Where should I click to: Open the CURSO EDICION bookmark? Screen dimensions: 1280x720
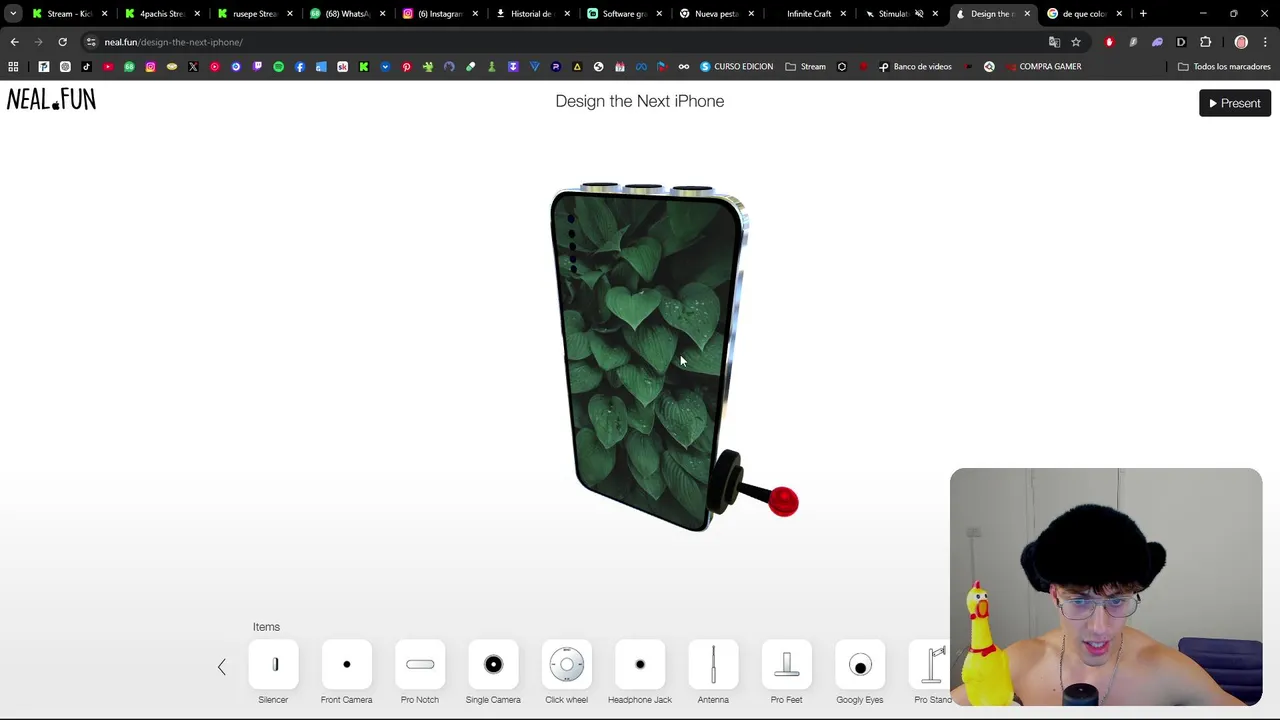(x=736, y=67)
